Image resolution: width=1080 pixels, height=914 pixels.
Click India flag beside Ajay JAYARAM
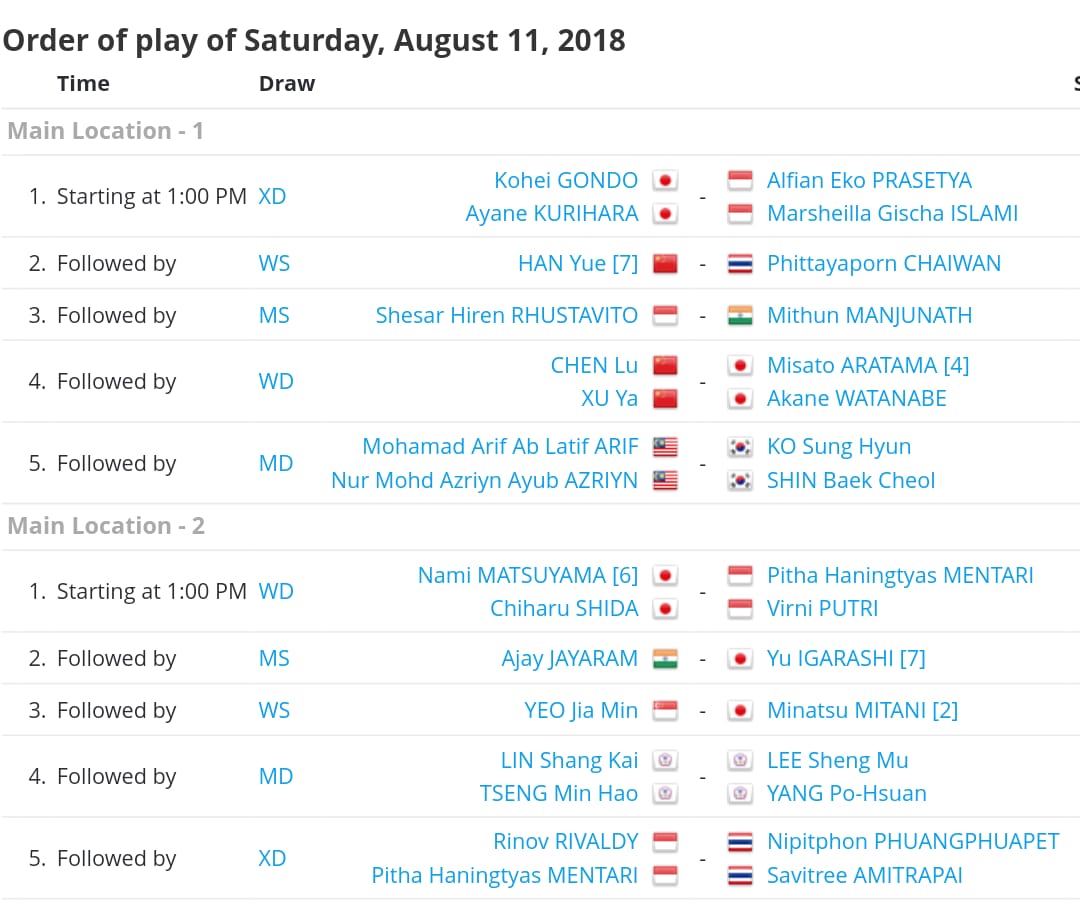point(665,659)
